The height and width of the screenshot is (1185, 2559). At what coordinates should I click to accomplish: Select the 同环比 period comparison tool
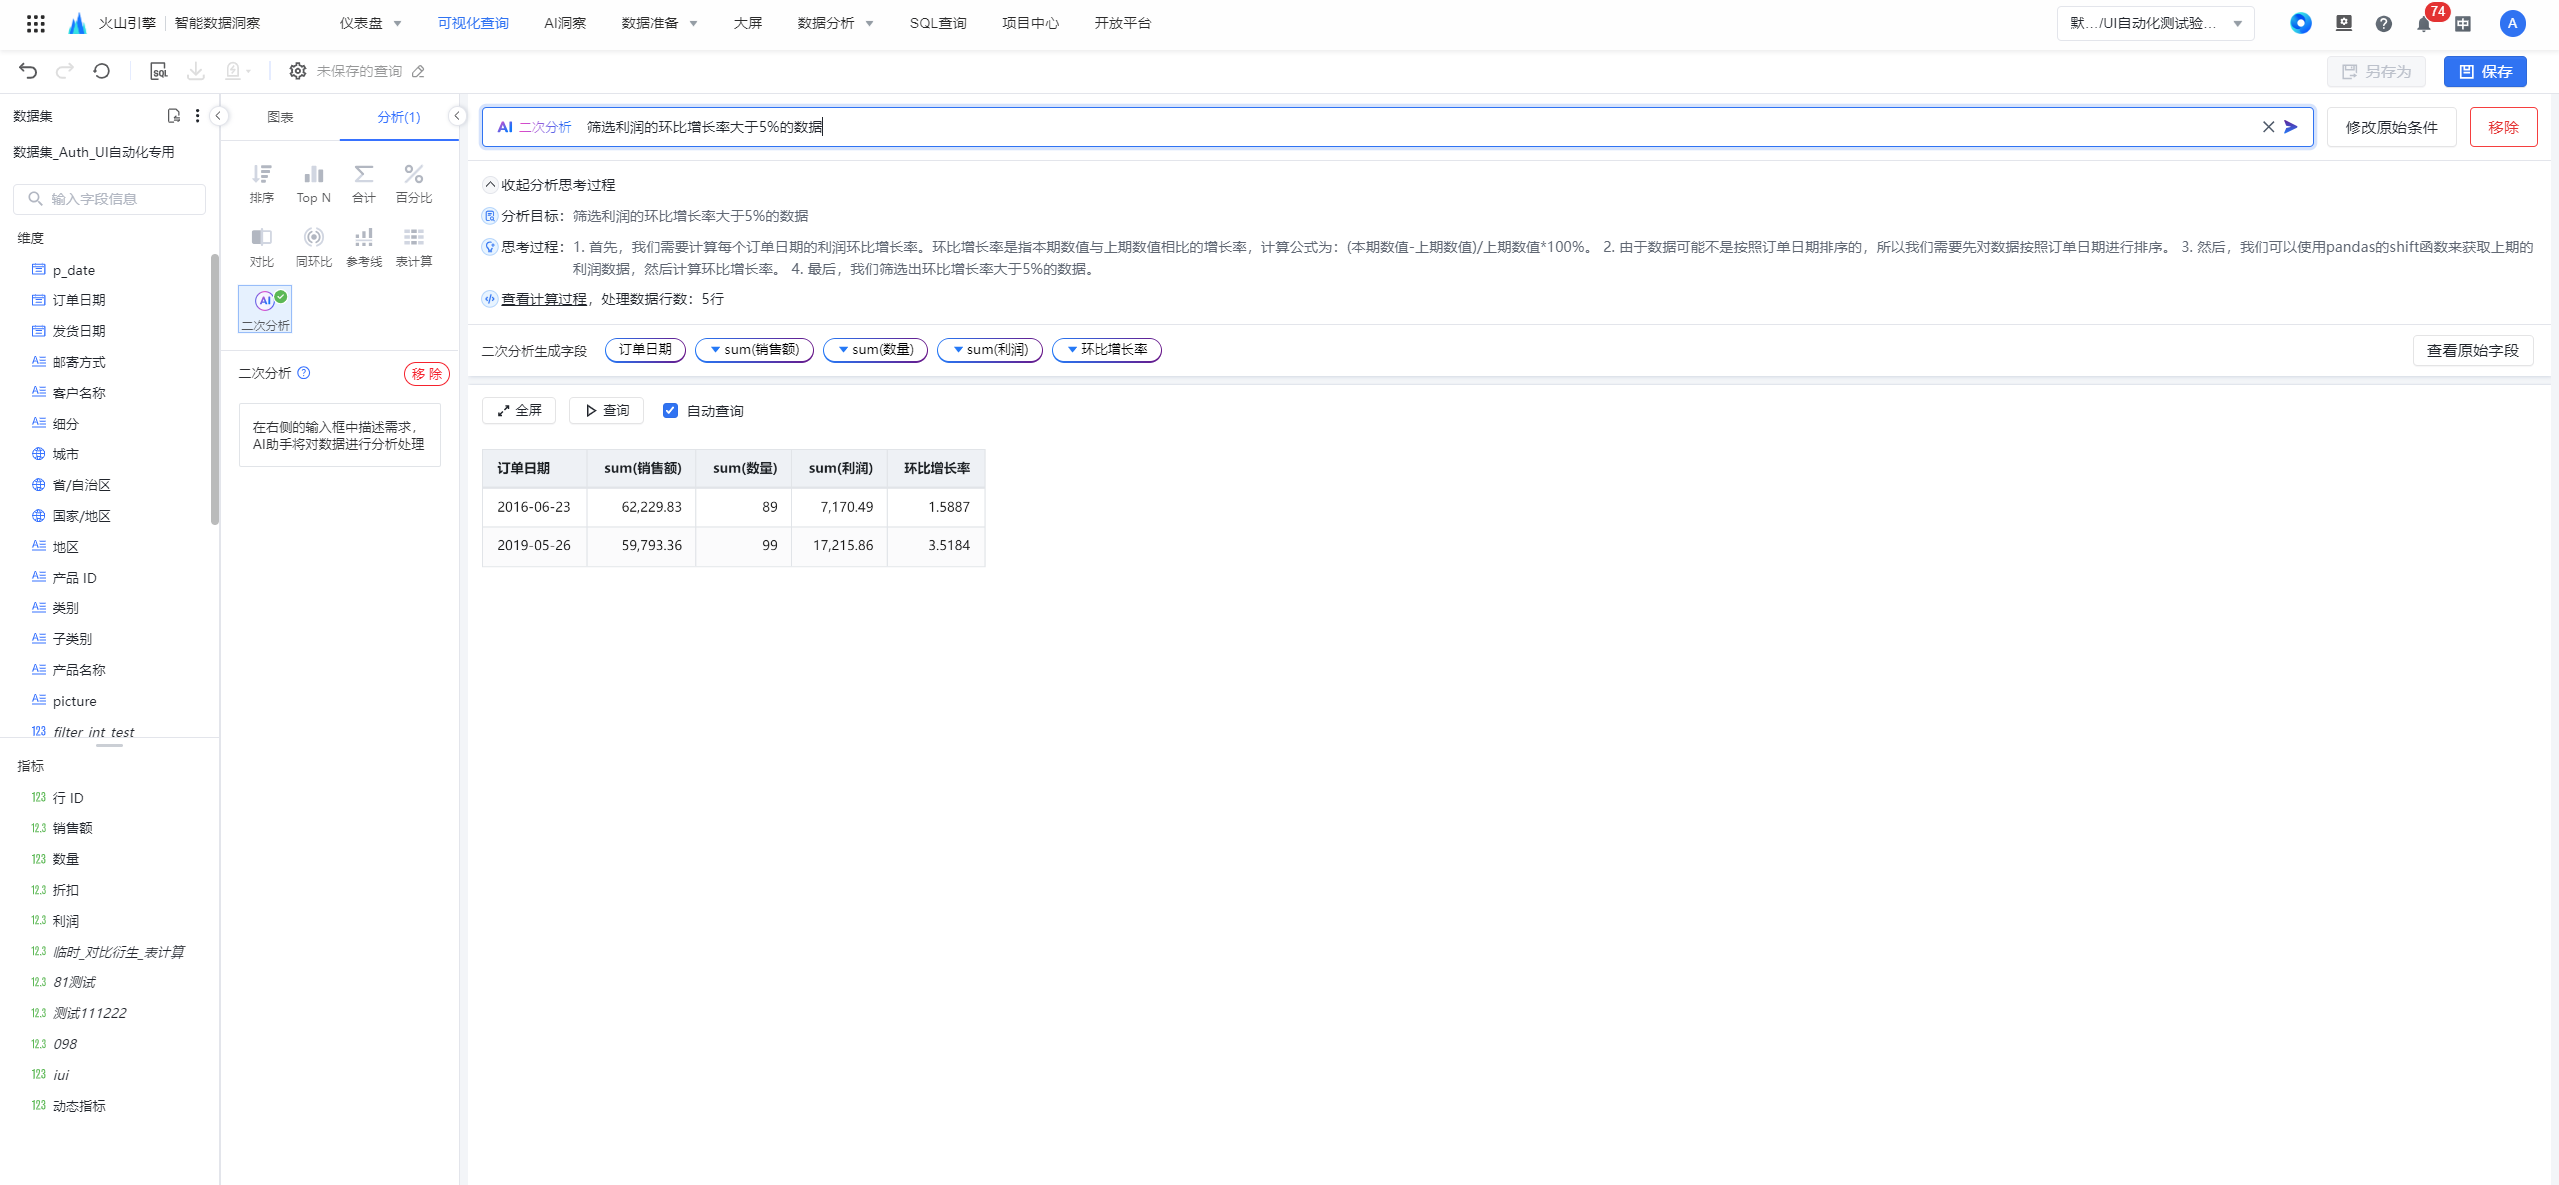coord(314,247)
